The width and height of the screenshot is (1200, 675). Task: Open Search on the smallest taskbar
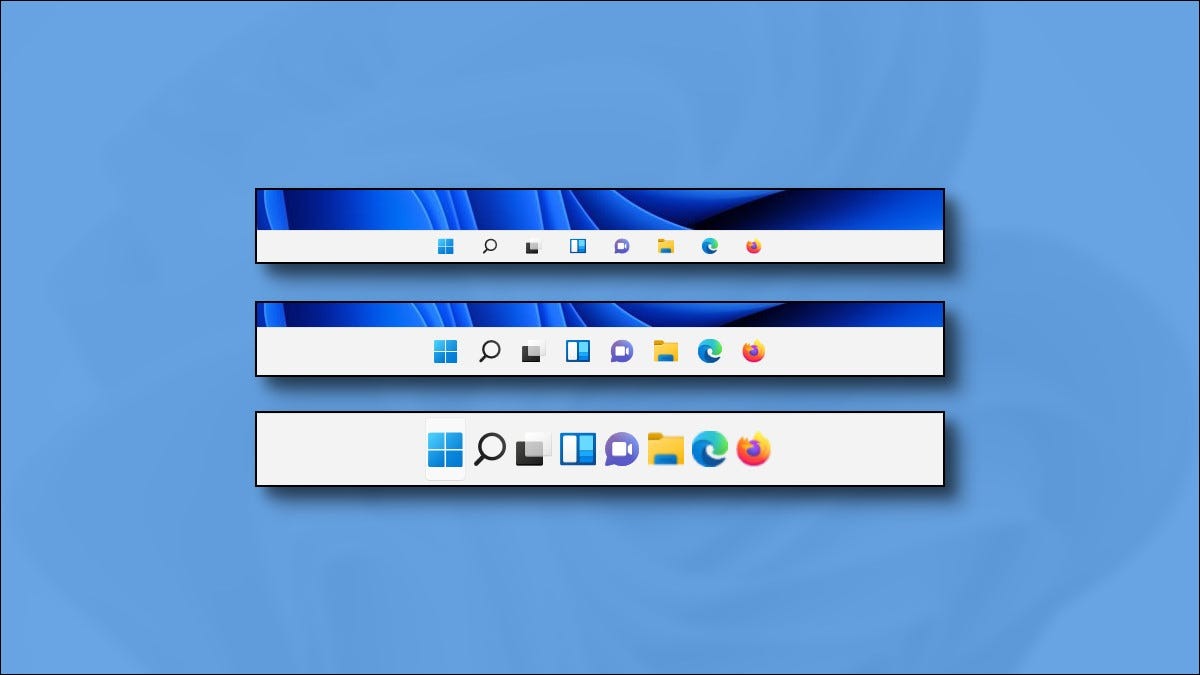[489, 247]
